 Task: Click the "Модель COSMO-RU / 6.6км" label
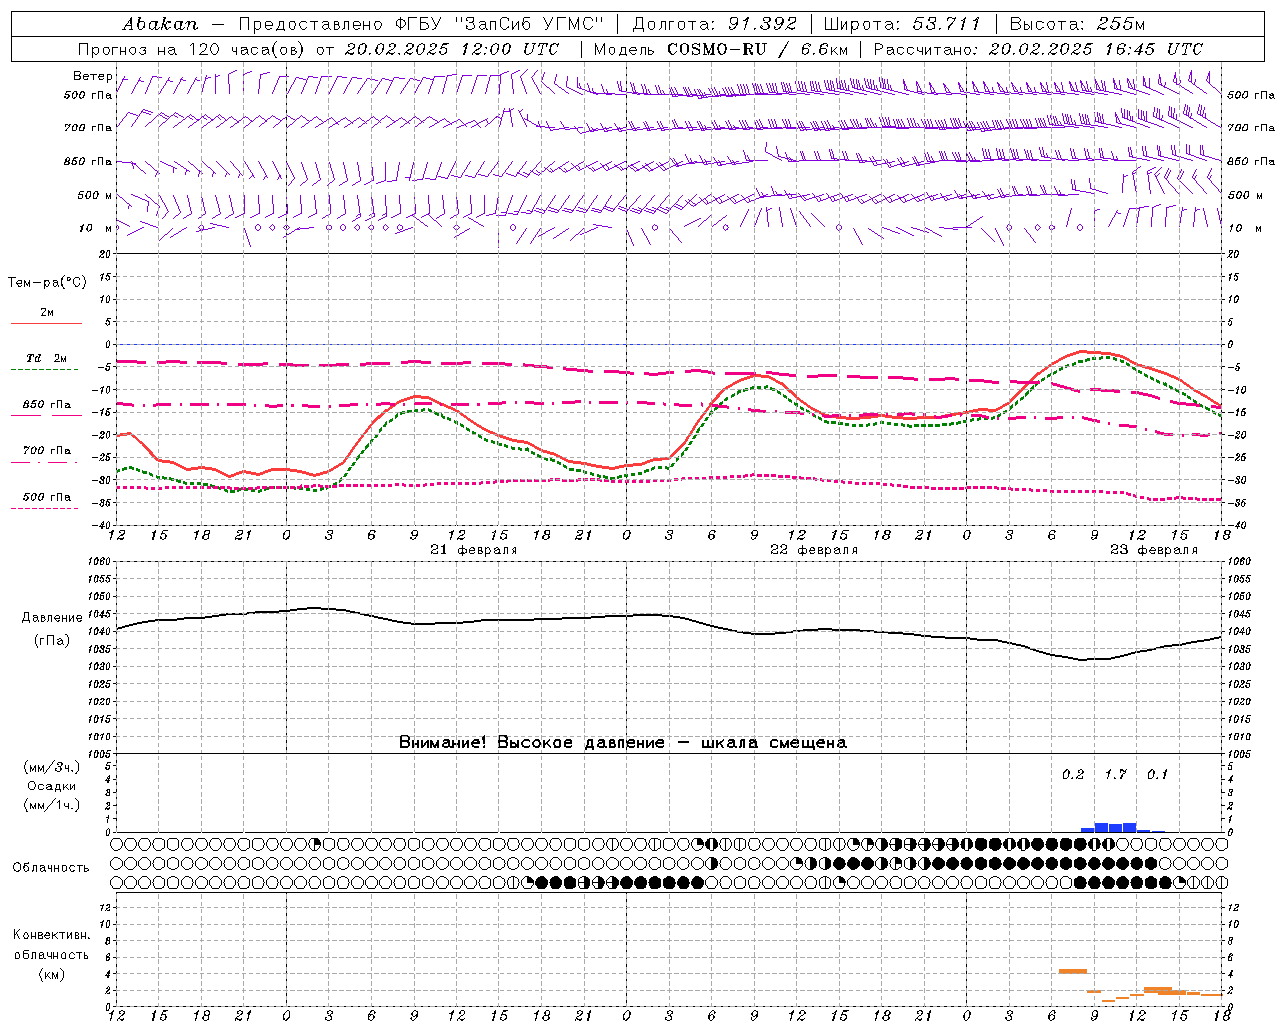pos(721,49)
